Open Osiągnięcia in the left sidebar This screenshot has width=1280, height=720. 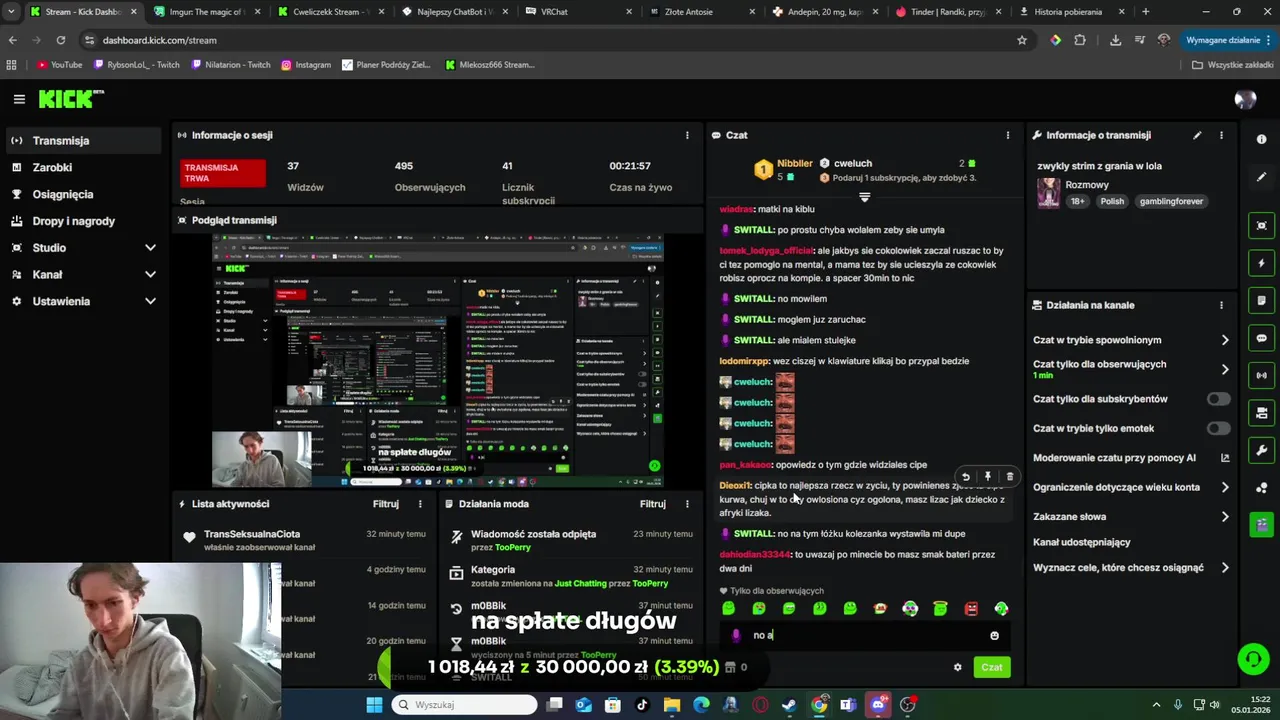82,194
